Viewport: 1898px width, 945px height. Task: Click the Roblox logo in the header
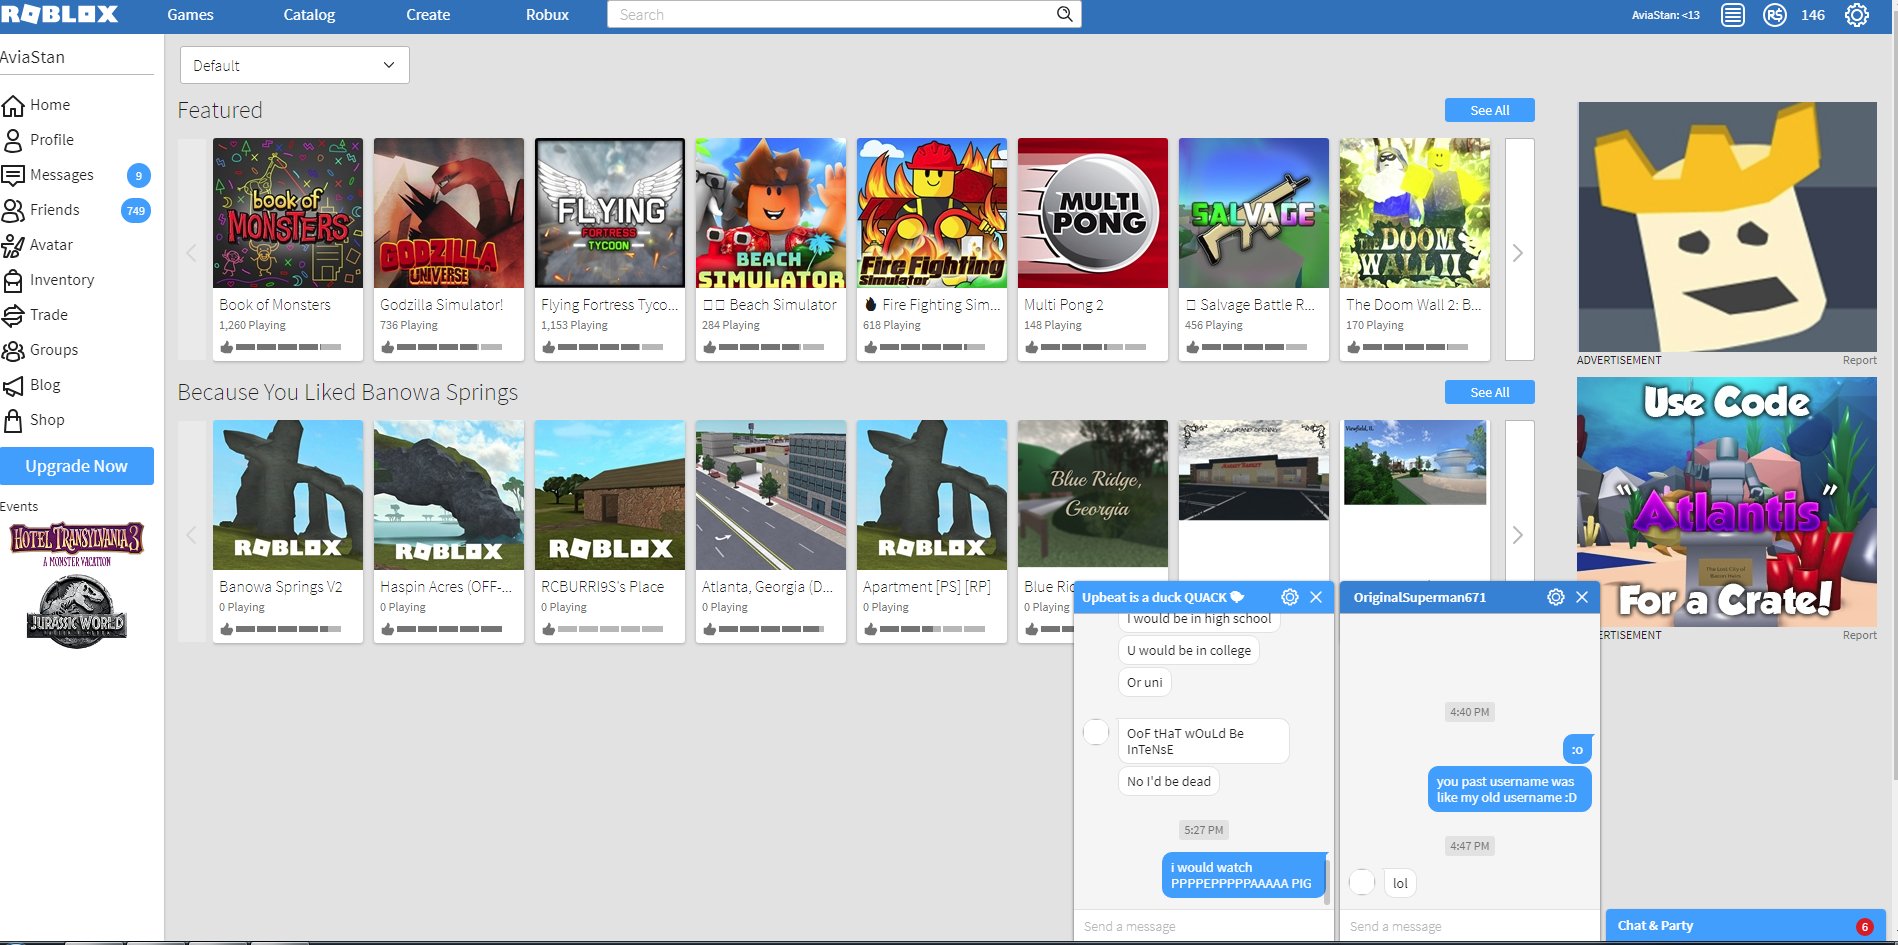tap(60, 14)
